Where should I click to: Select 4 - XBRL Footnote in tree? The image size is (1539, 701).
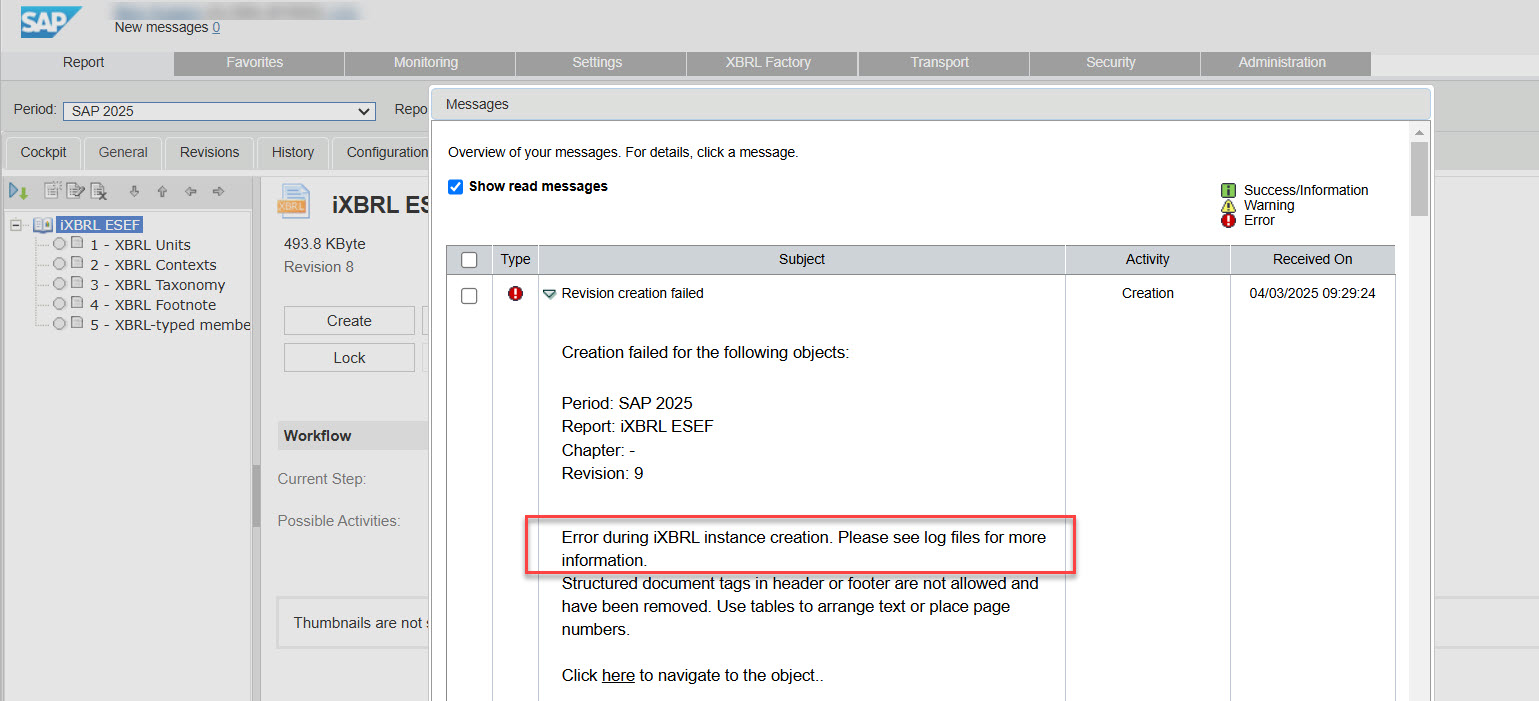coord(153,304)
